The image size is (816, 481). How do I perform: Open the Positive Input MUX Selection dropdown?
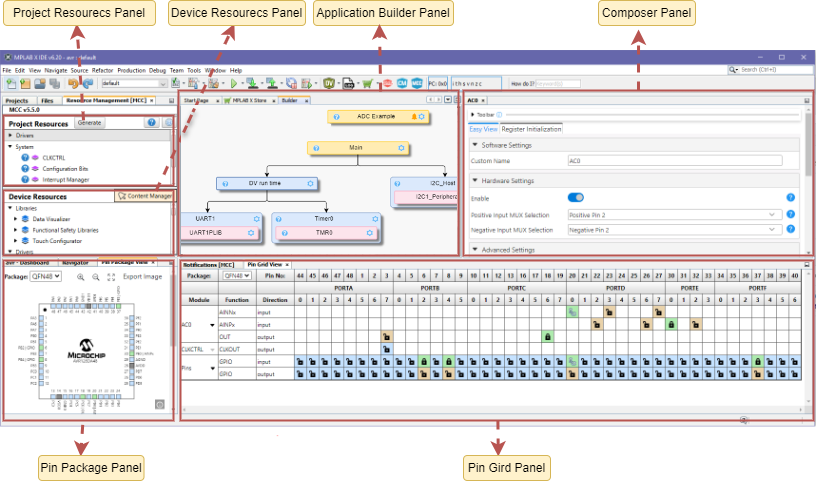click(x=673, y=214)
